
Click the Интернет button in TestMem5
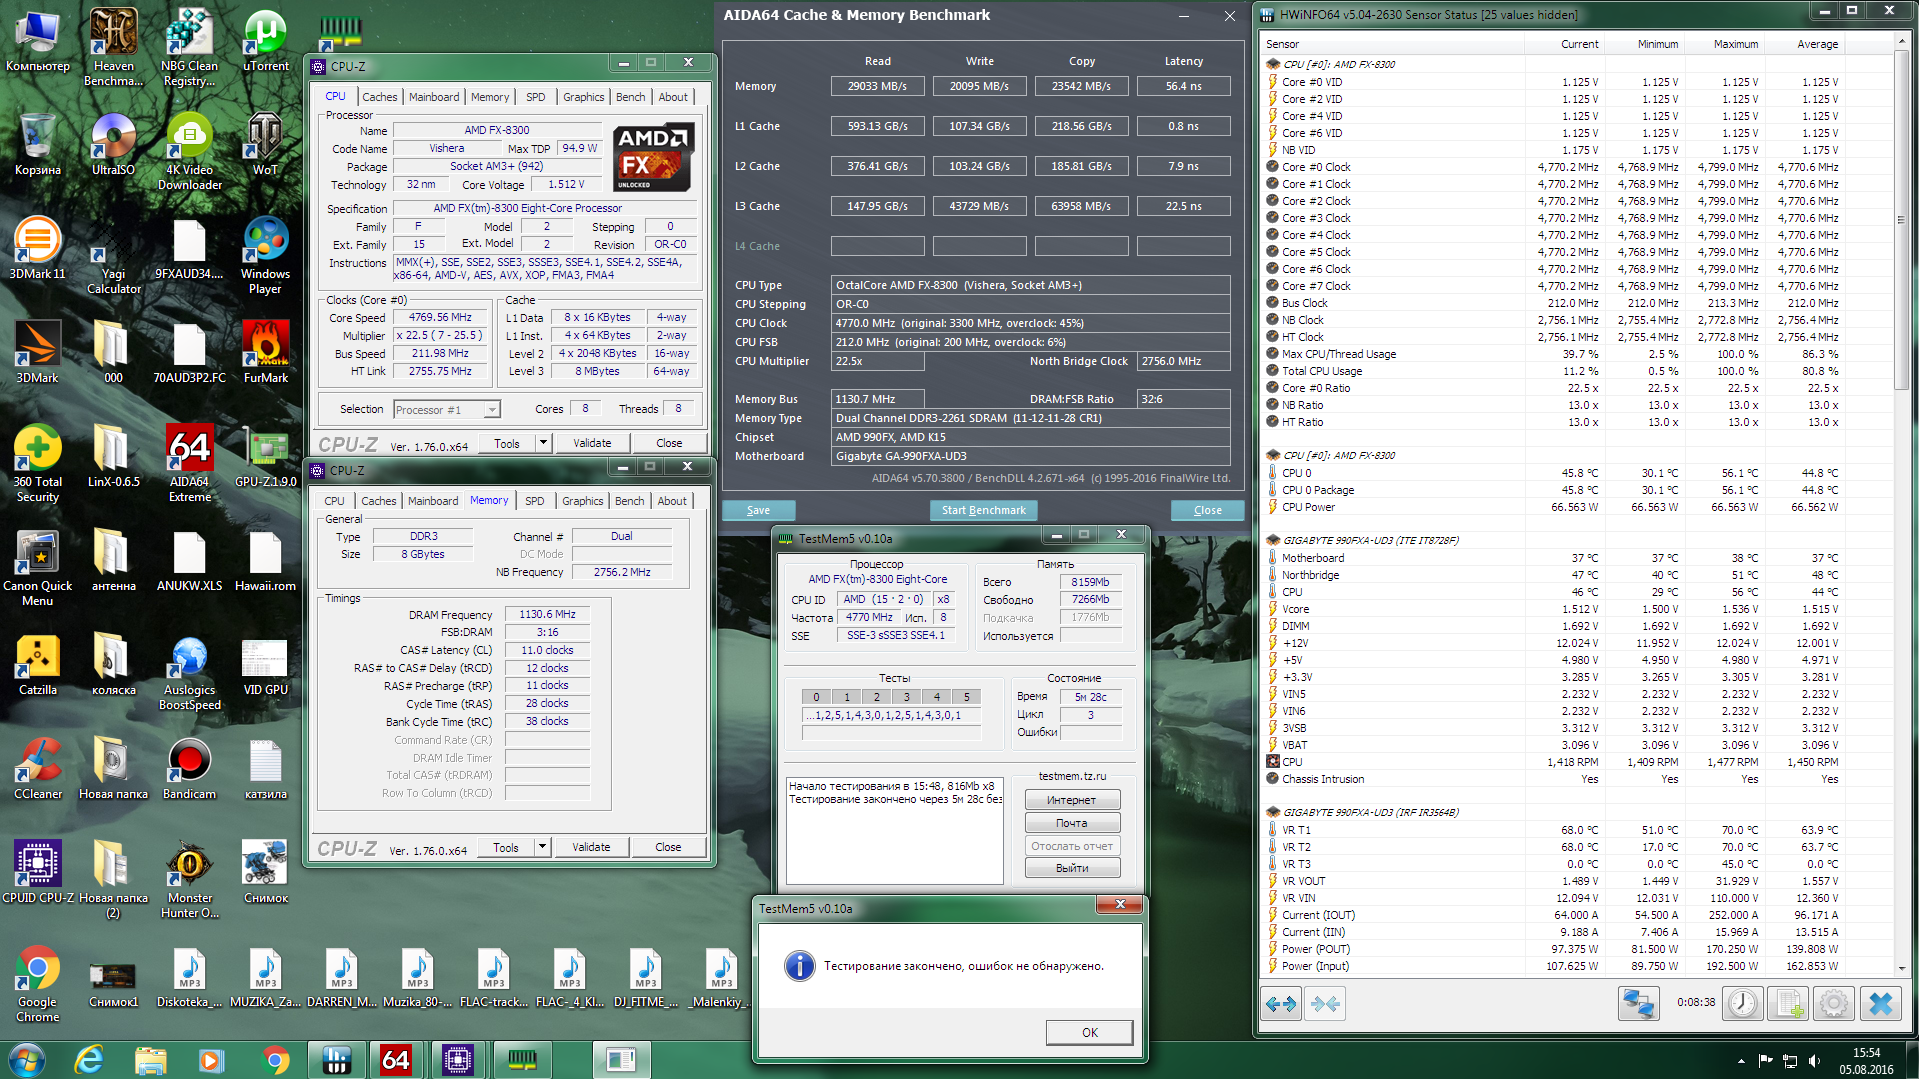click(1071, 800)
